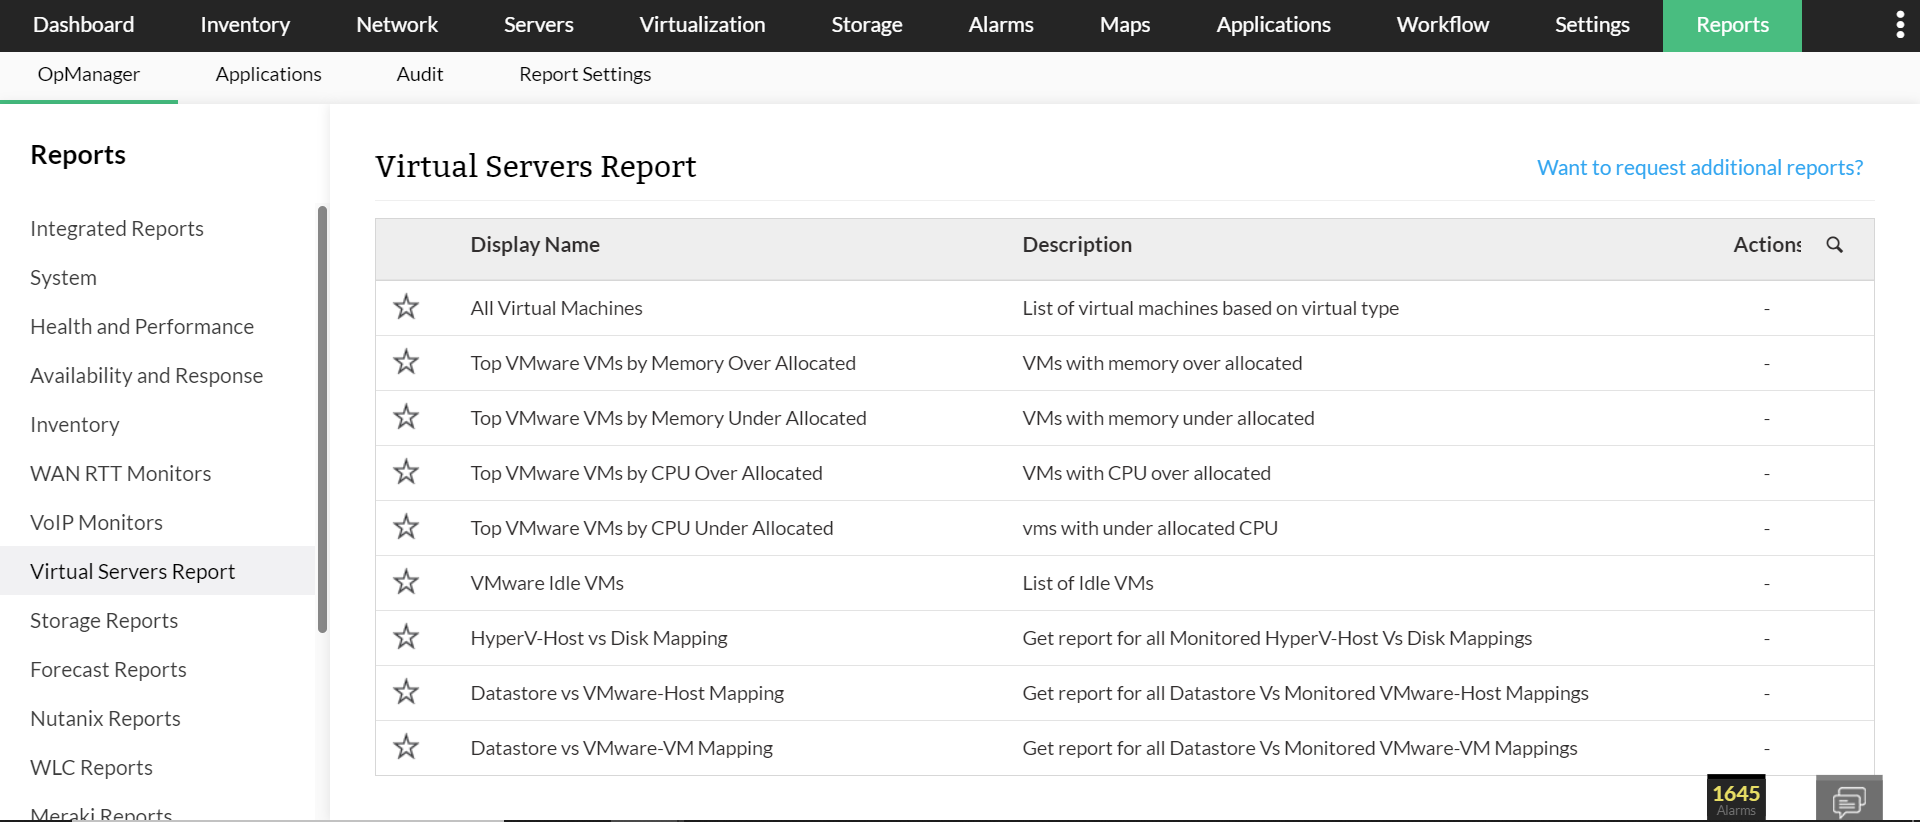Click star icon beside HyperV-Host vs Disk Mapping
Screen dimensions: 1920x822
pyautogui.click(x=406, y=637)
